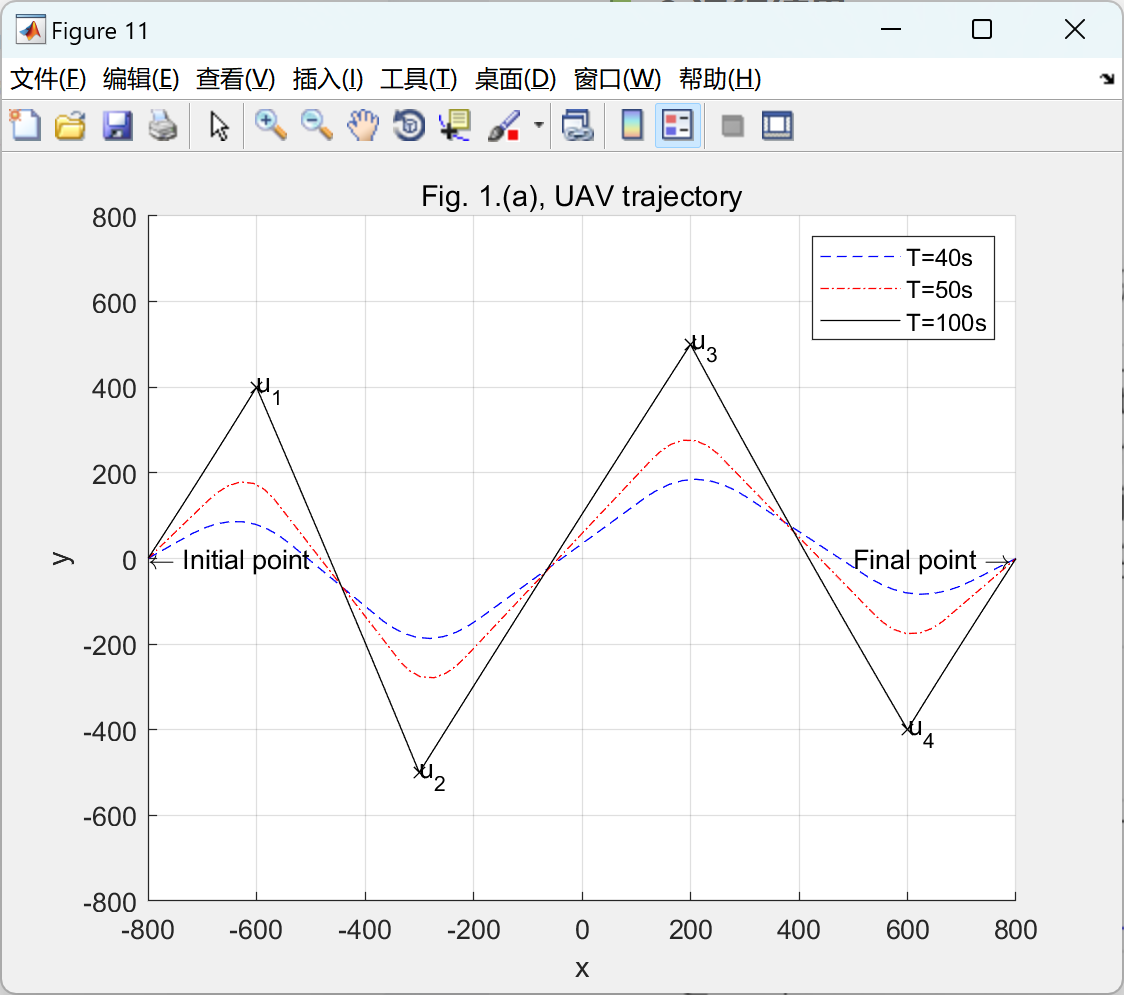The width and height of the screenshot is (1124, 995).
Task: Select the Rotate 3D tool
Action: tap(409, 125)
